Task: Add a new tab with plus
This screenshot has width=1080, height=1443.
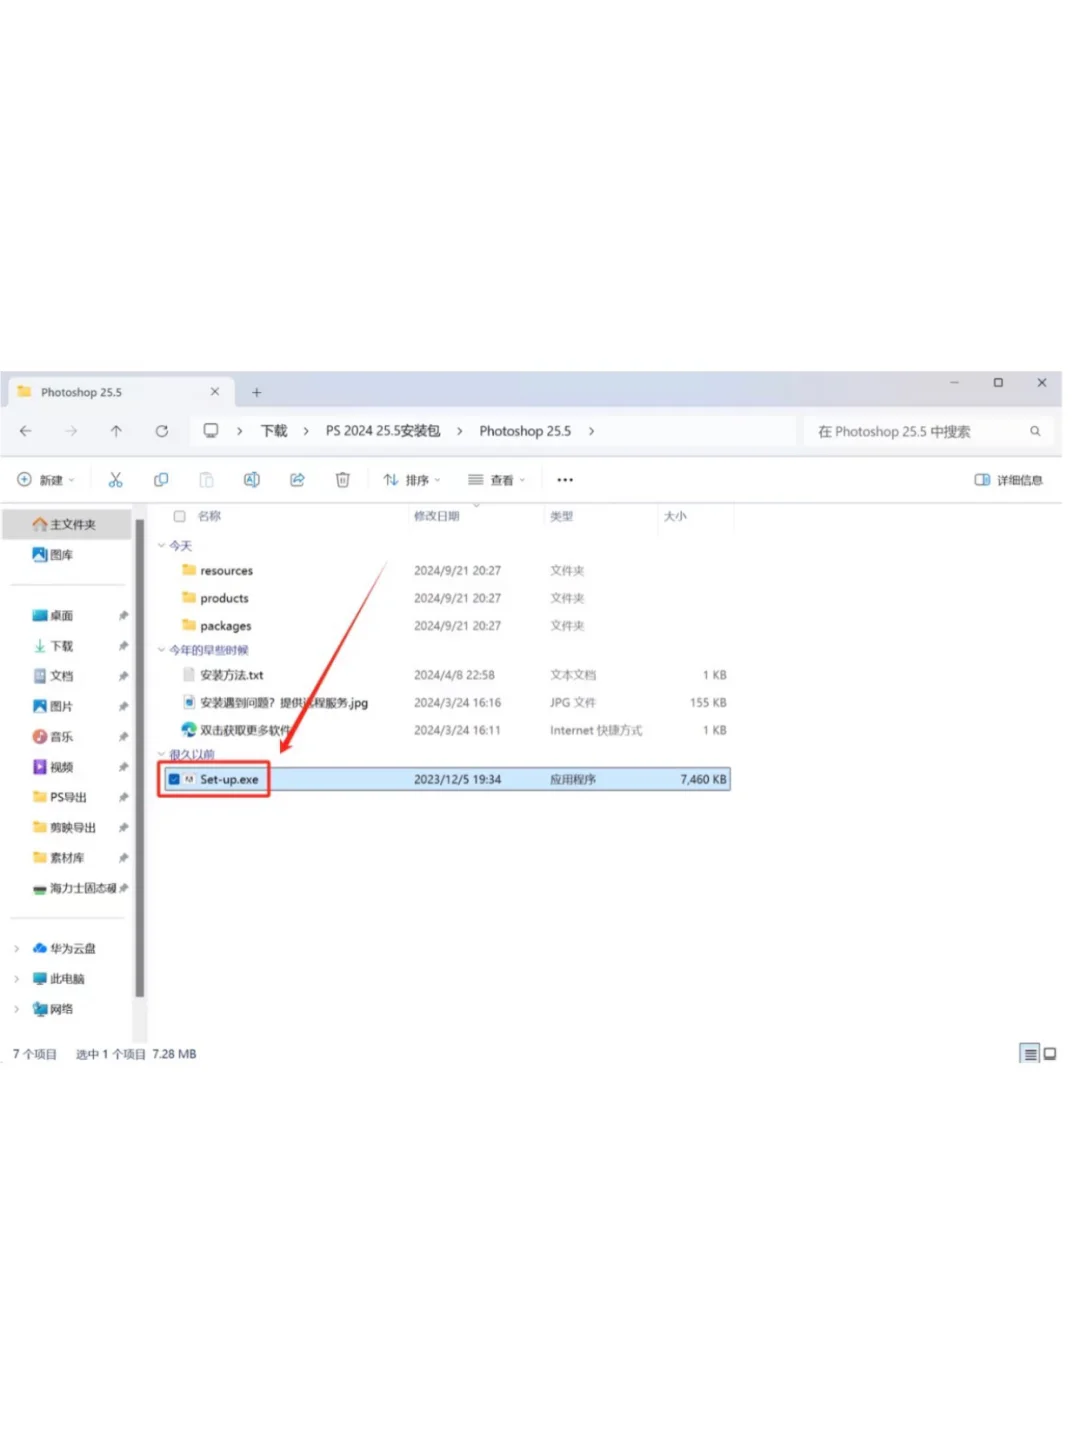Action: [257, 392]
